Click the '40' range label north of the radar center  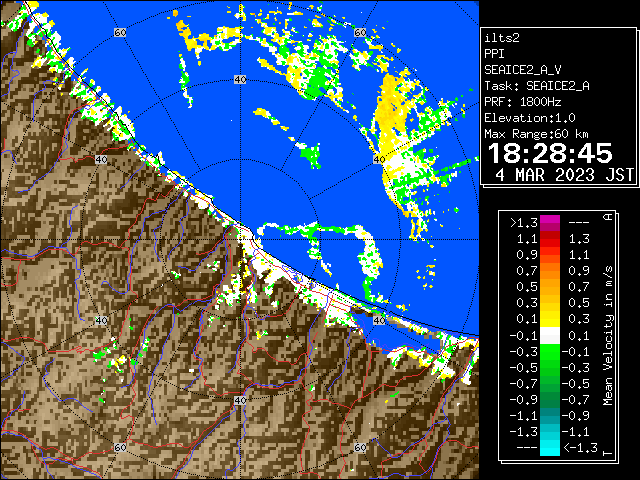(x=240, y=80)
